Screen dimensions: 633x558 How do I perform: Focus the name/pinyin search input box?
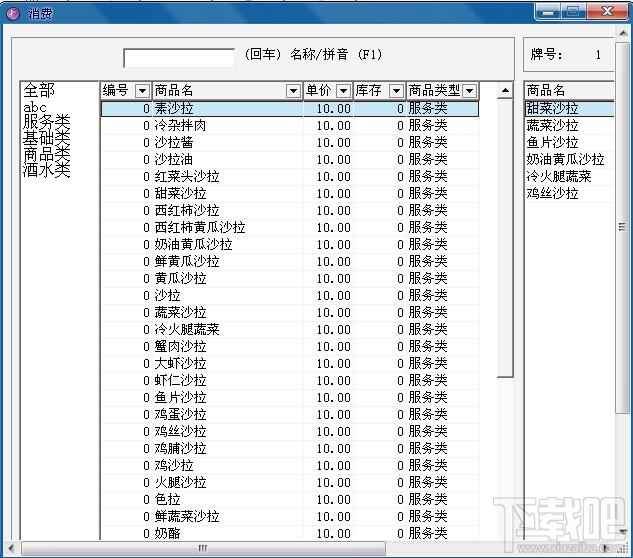(x=179, y=58)
